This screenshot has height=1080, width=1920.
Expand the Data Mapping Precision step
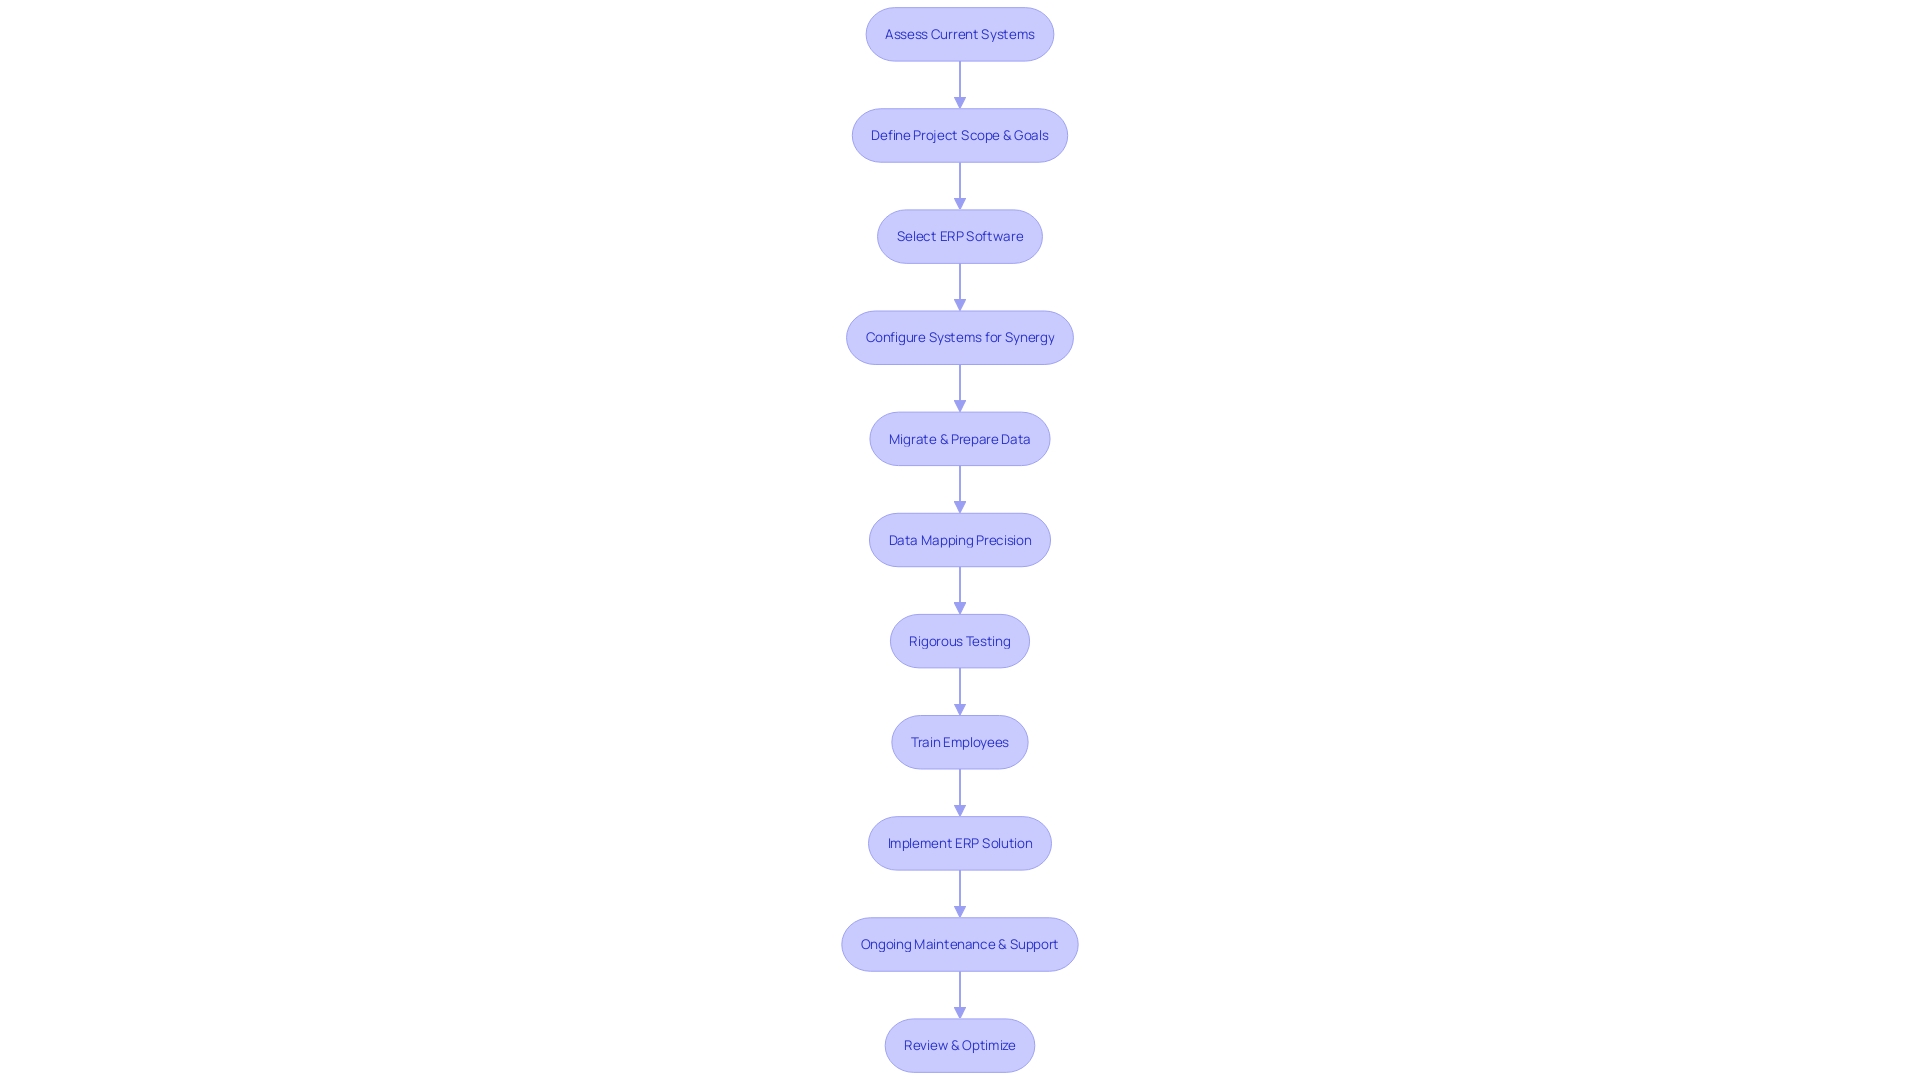coord(959,539)
